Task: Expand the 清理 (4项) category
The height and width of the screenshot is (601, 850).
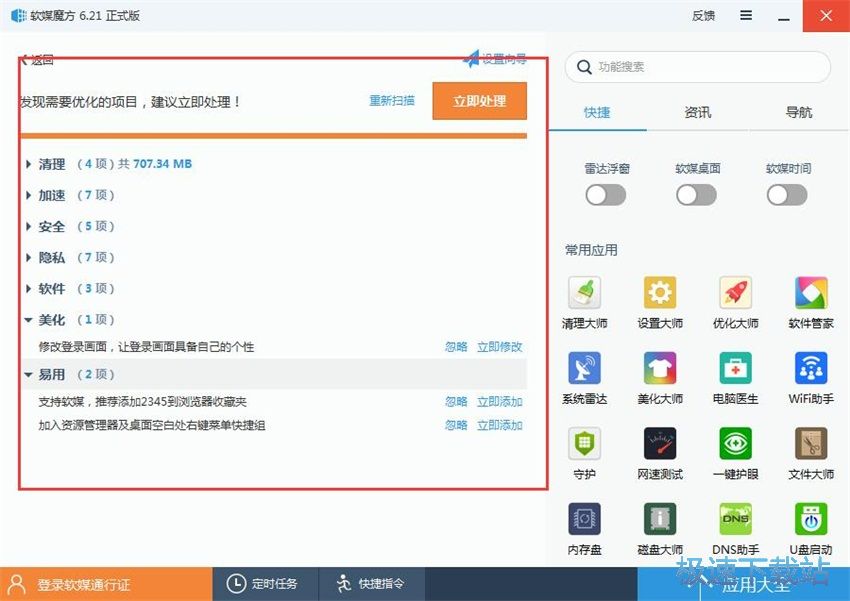Action: 29,164
